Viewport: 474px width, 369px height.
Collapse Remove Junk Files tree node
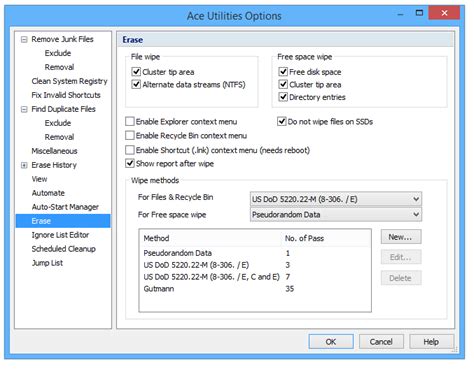(24, 39)
